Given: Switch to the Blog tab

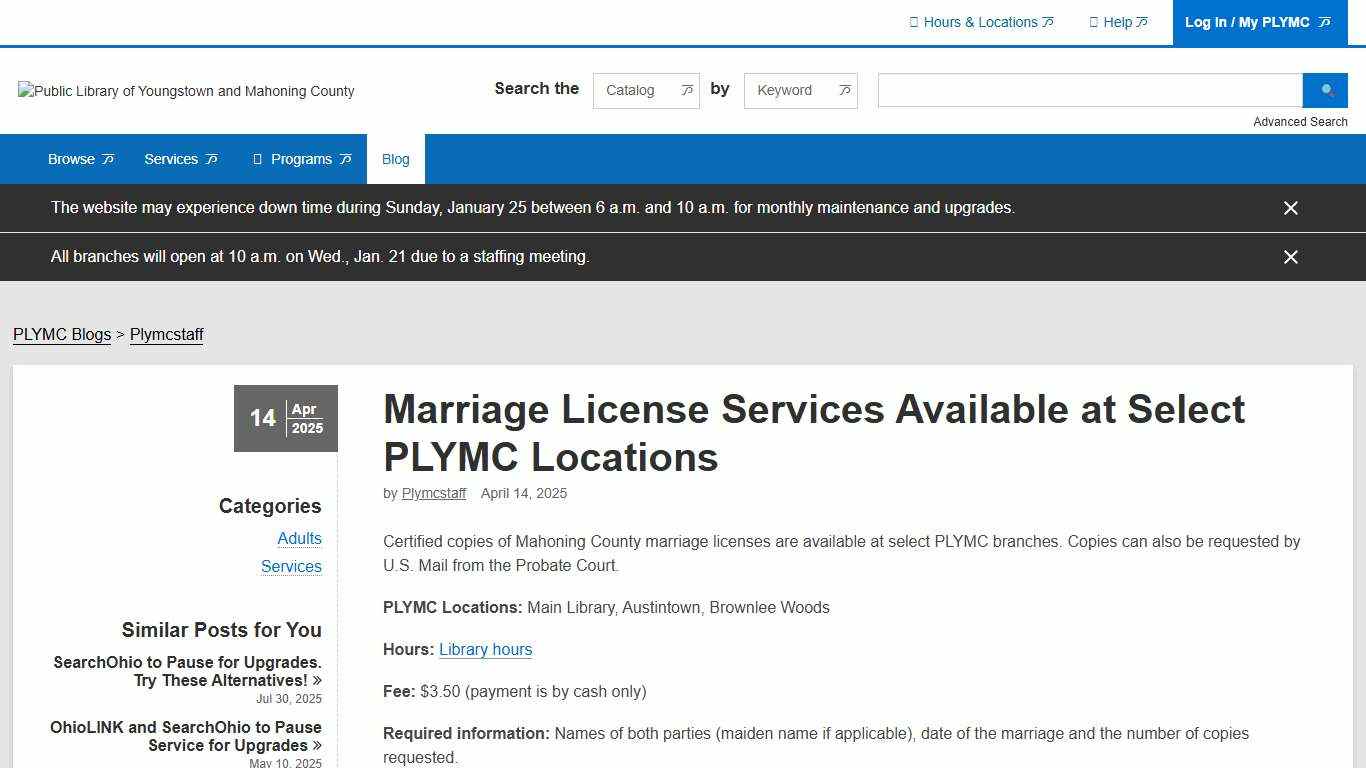Looking at the screenshot, I should click(395, 158).
